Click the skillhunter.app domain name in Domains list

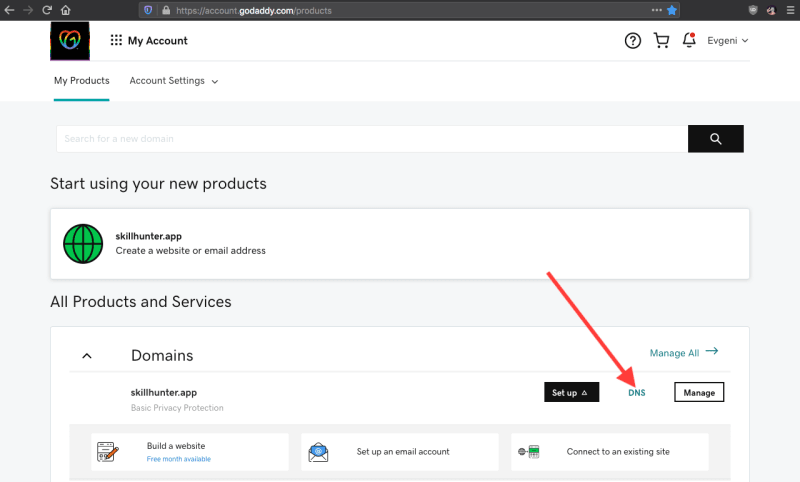click(164, 392)
